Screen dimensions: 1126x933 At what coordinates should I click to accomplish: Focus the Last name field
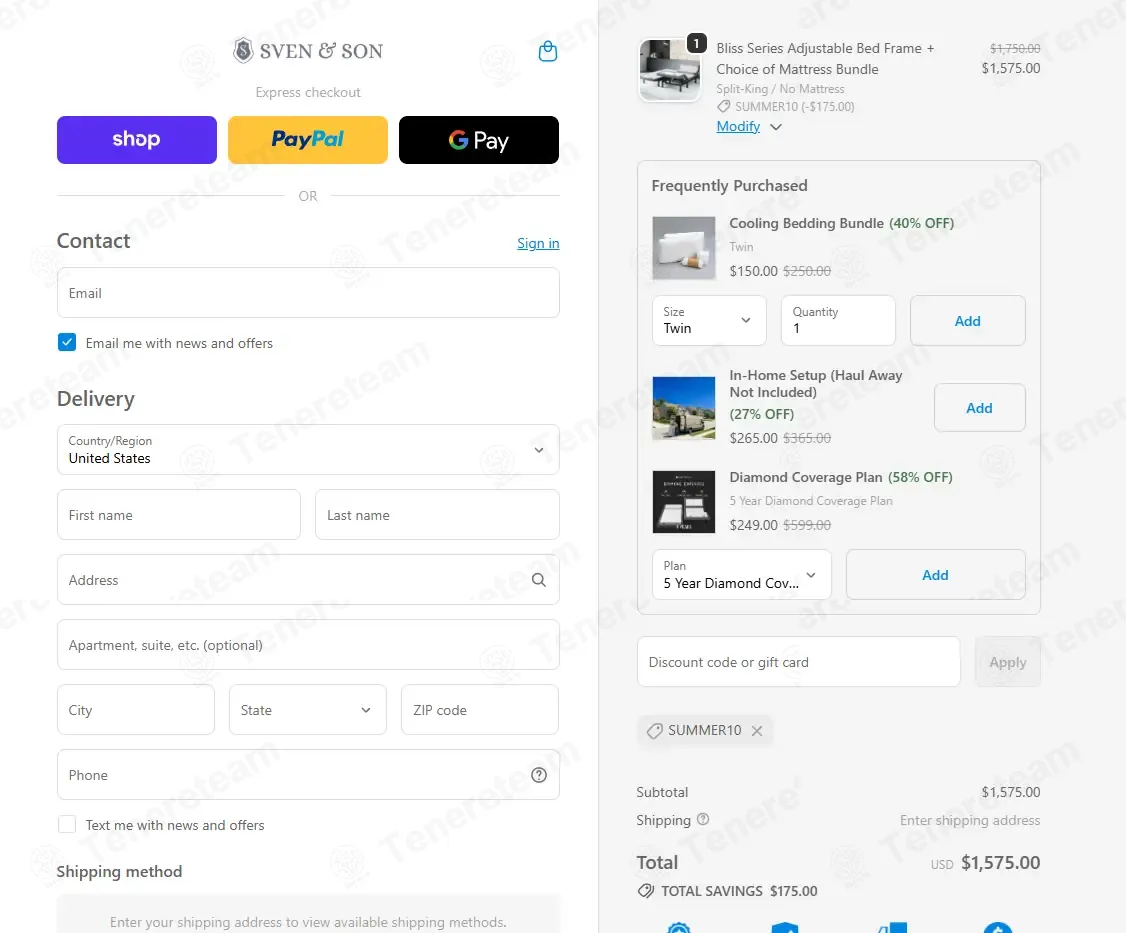click(437, 514)
